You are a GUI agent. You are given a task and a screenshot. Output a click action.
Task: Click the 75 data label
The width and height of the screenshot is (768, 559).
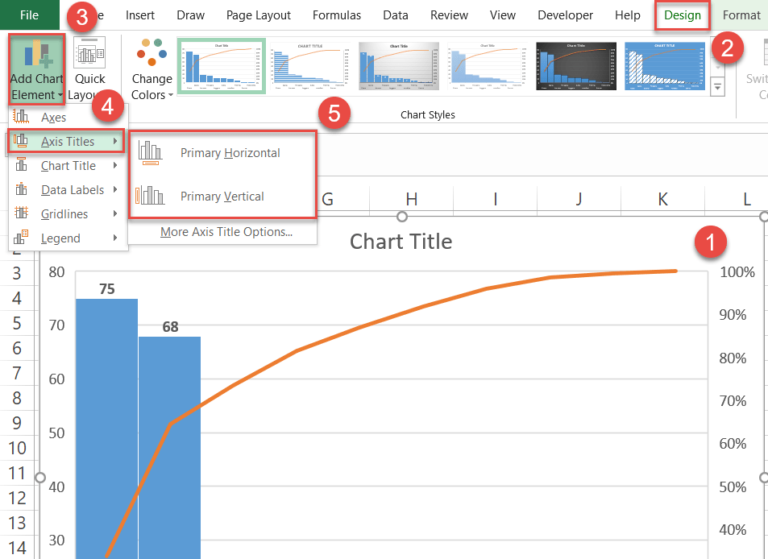point(107,289)
